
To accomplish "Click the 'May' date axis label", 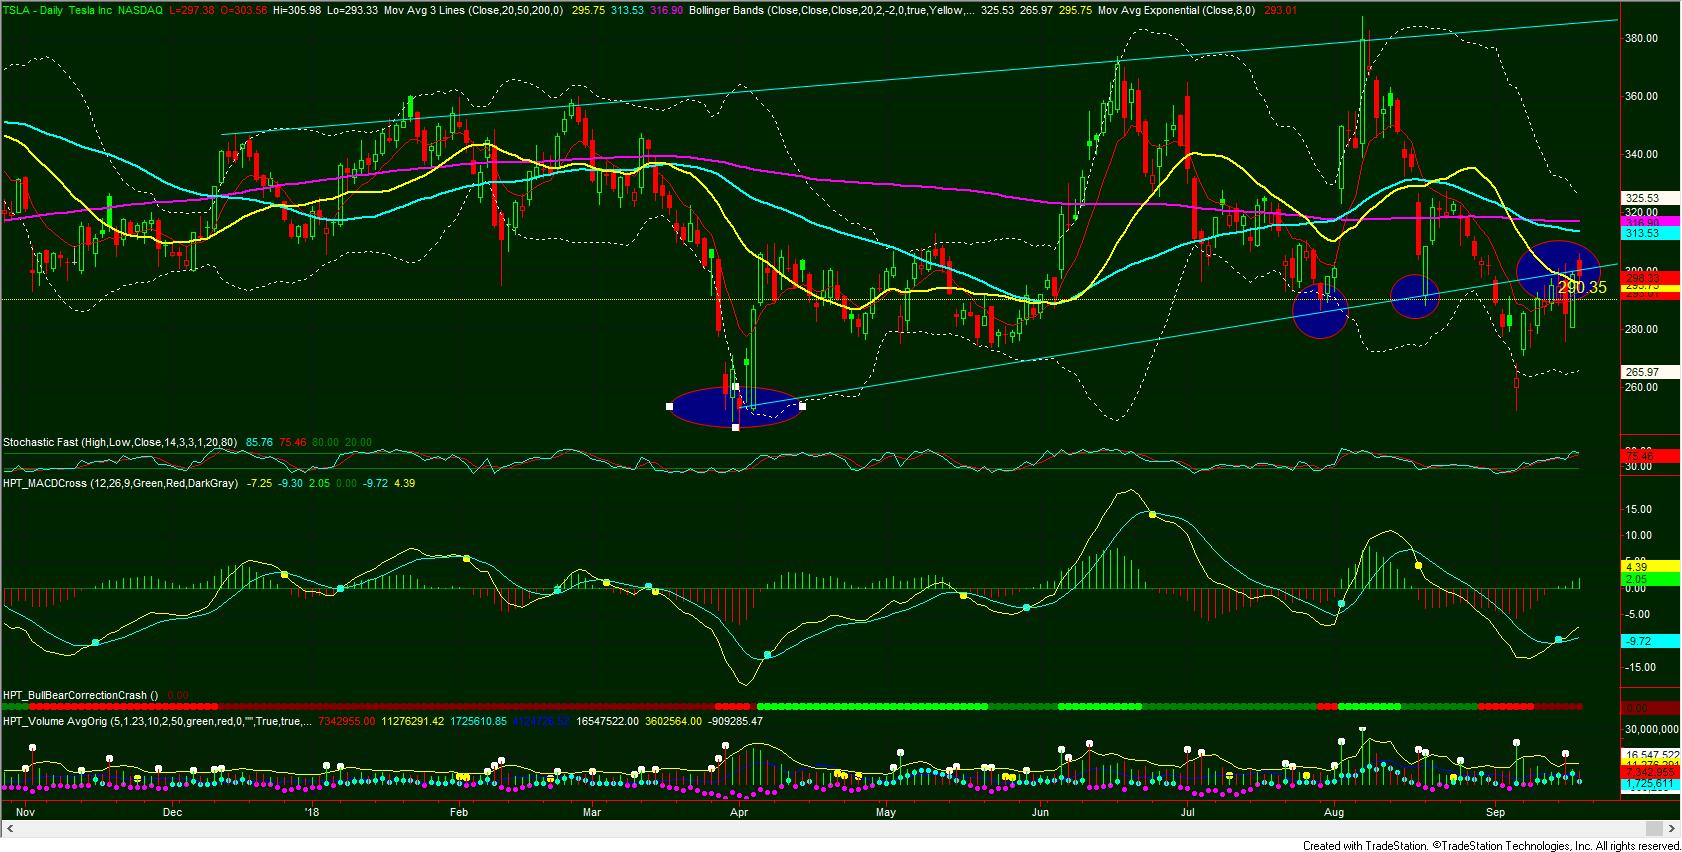I will pos(885,812).
